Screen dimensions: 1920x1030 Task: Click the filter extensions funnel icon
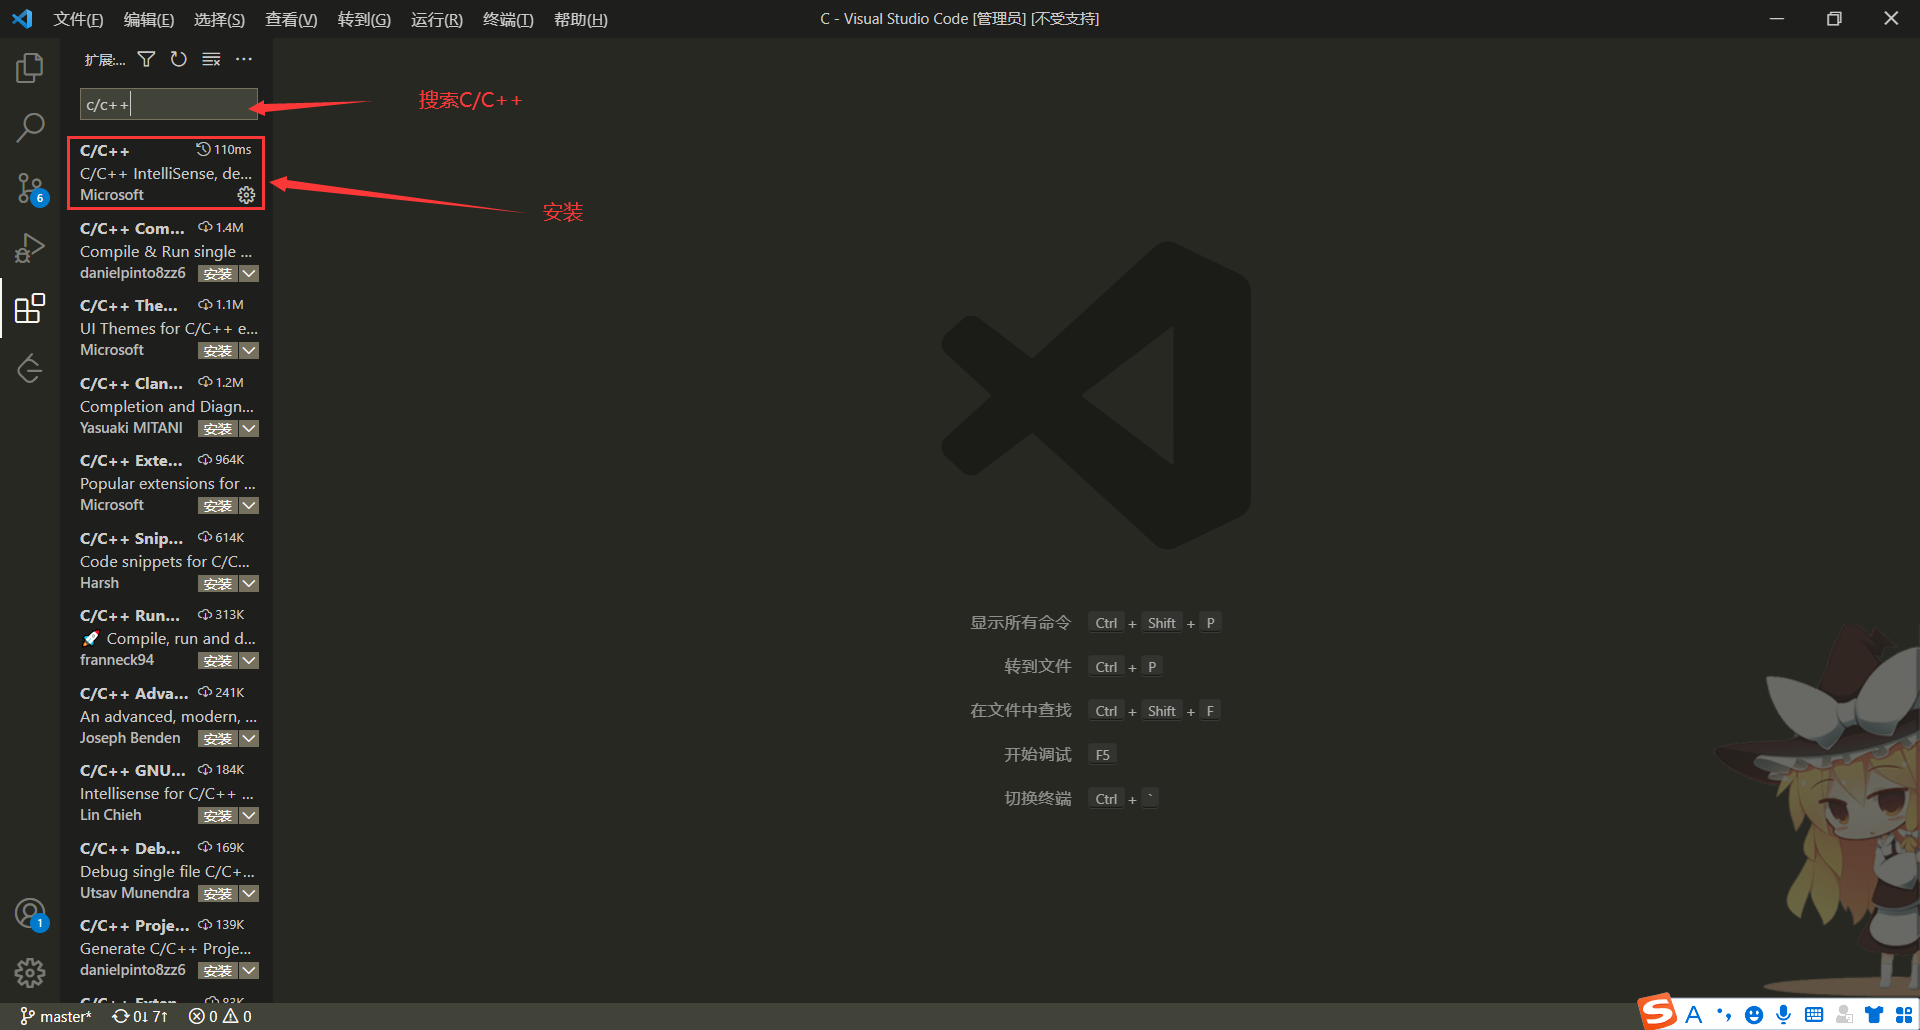click(x=146, y=60)
